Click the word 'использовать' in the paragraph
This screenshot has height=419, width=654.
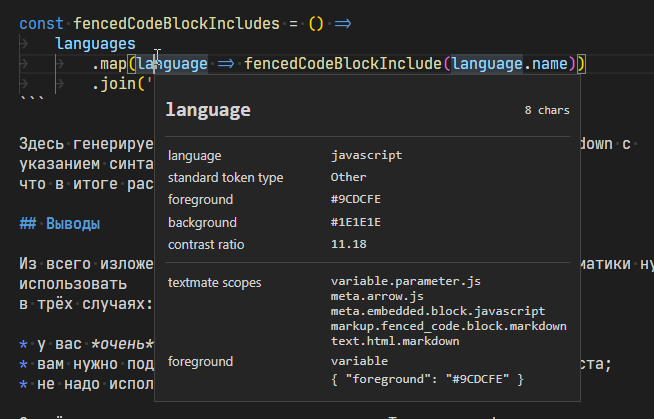[x=73, y=284]
